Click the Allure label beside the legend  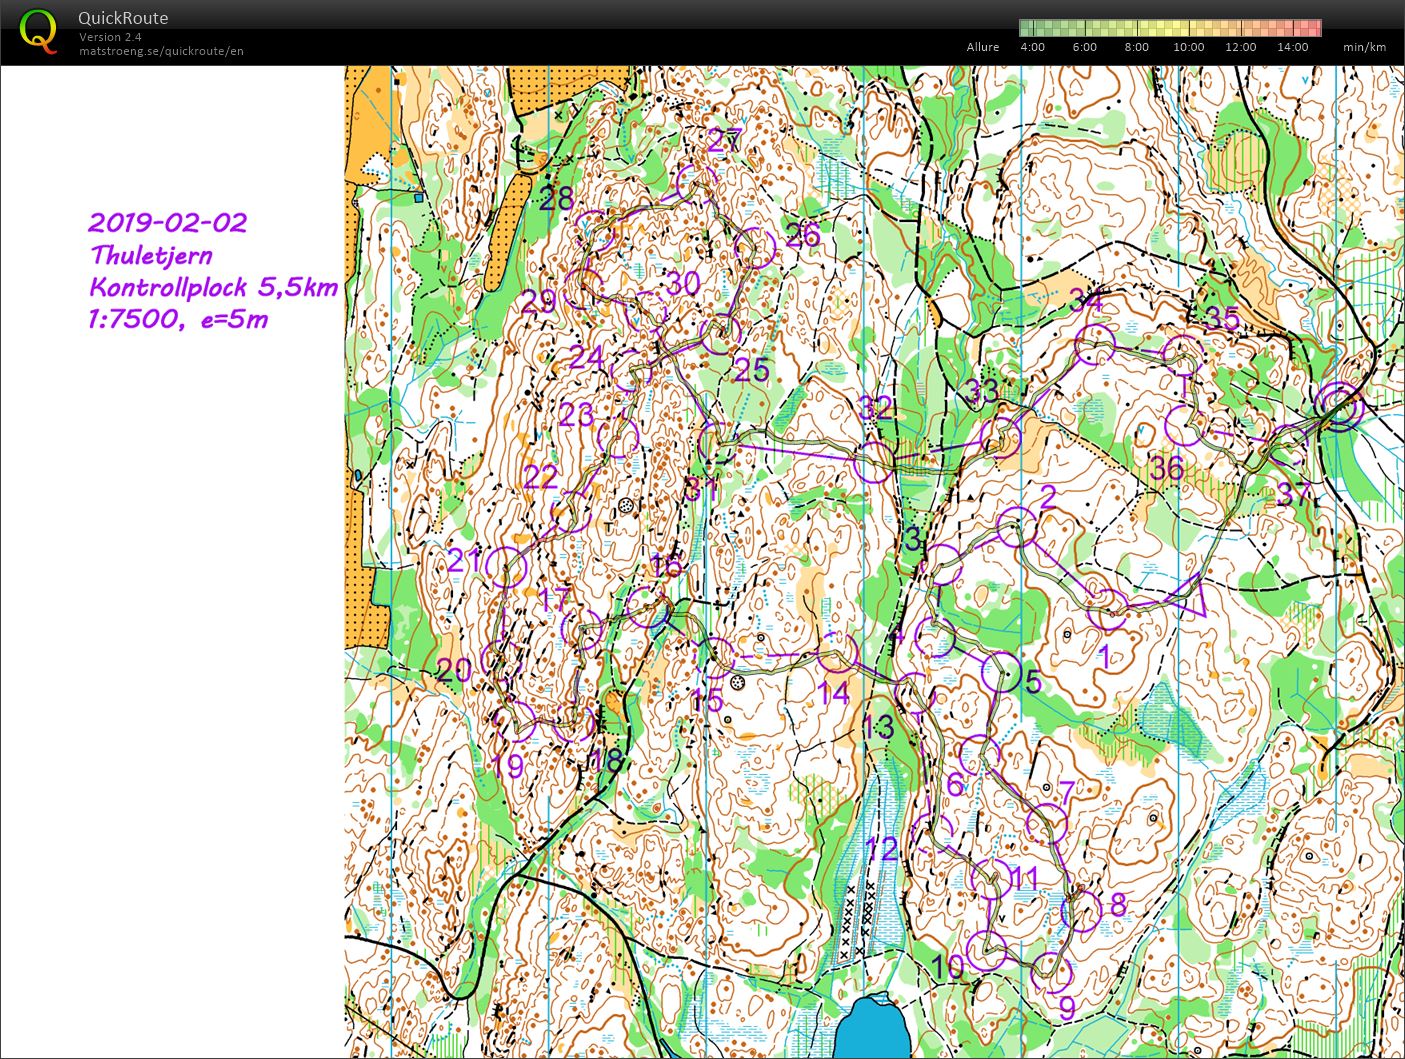tap(982, 47)
